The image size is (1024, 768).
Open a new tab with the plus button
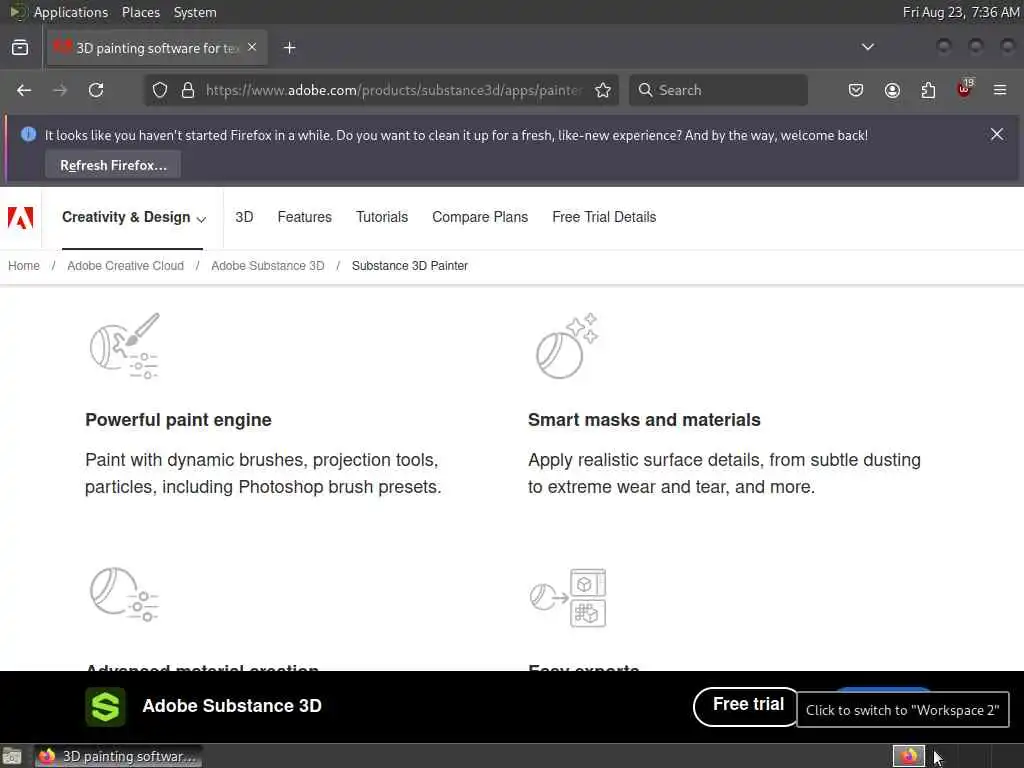(x=289, y=48)
